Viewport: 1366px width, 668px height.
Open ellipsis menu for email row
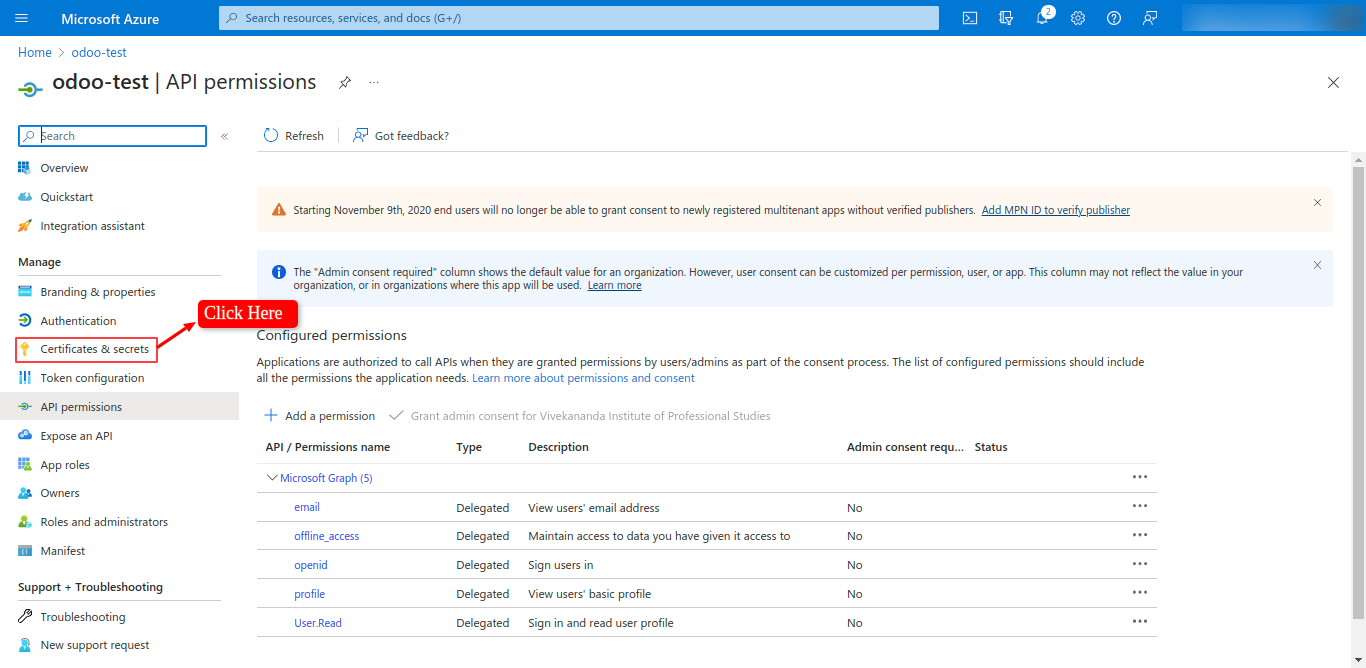click(1140, 506)
